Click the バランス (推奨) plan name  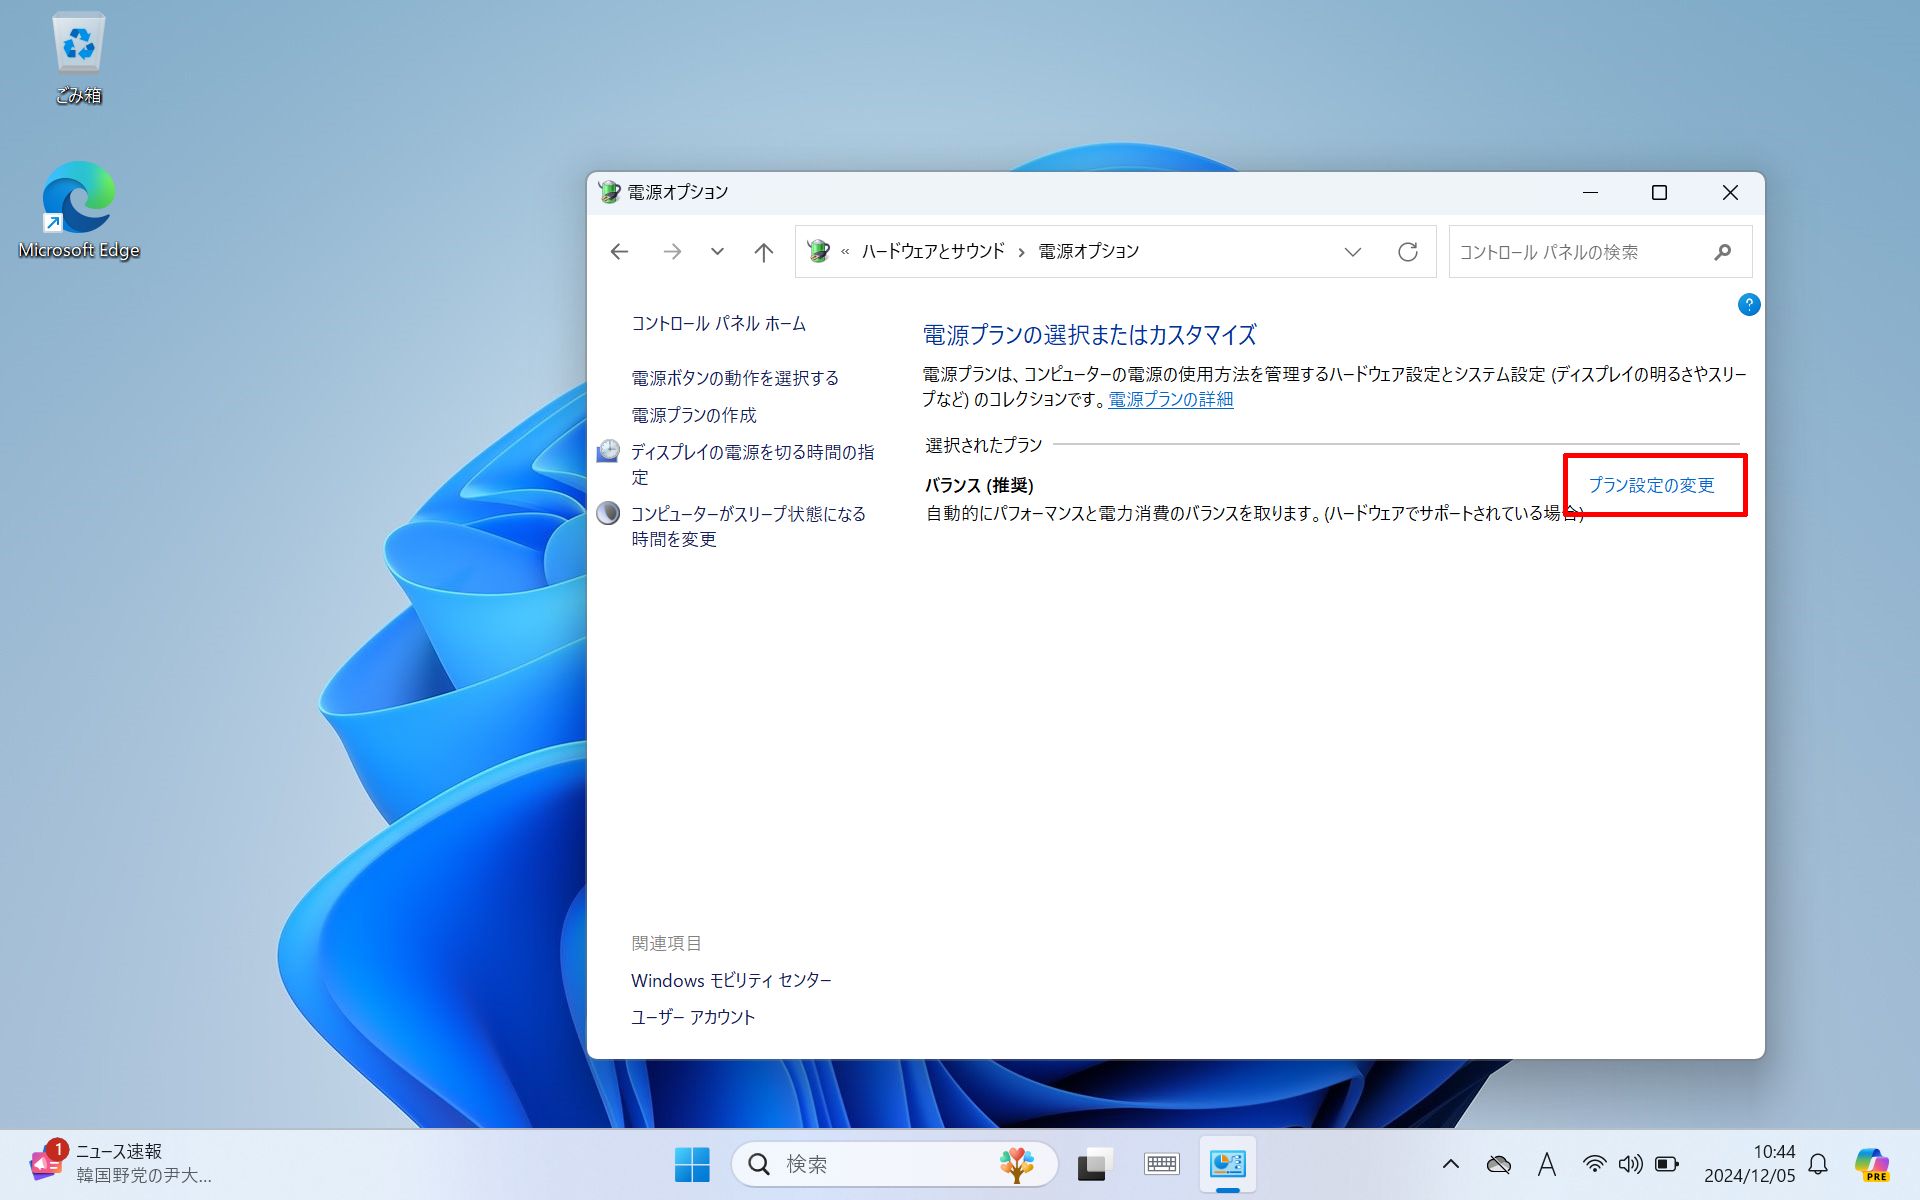[979, 485]
